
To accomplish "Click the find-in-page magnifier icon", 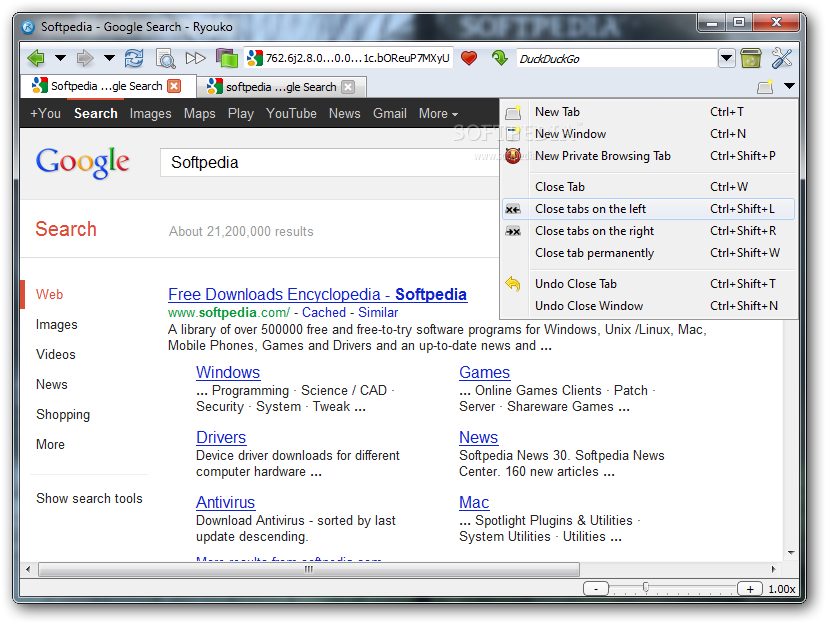I will click(165, 59).
